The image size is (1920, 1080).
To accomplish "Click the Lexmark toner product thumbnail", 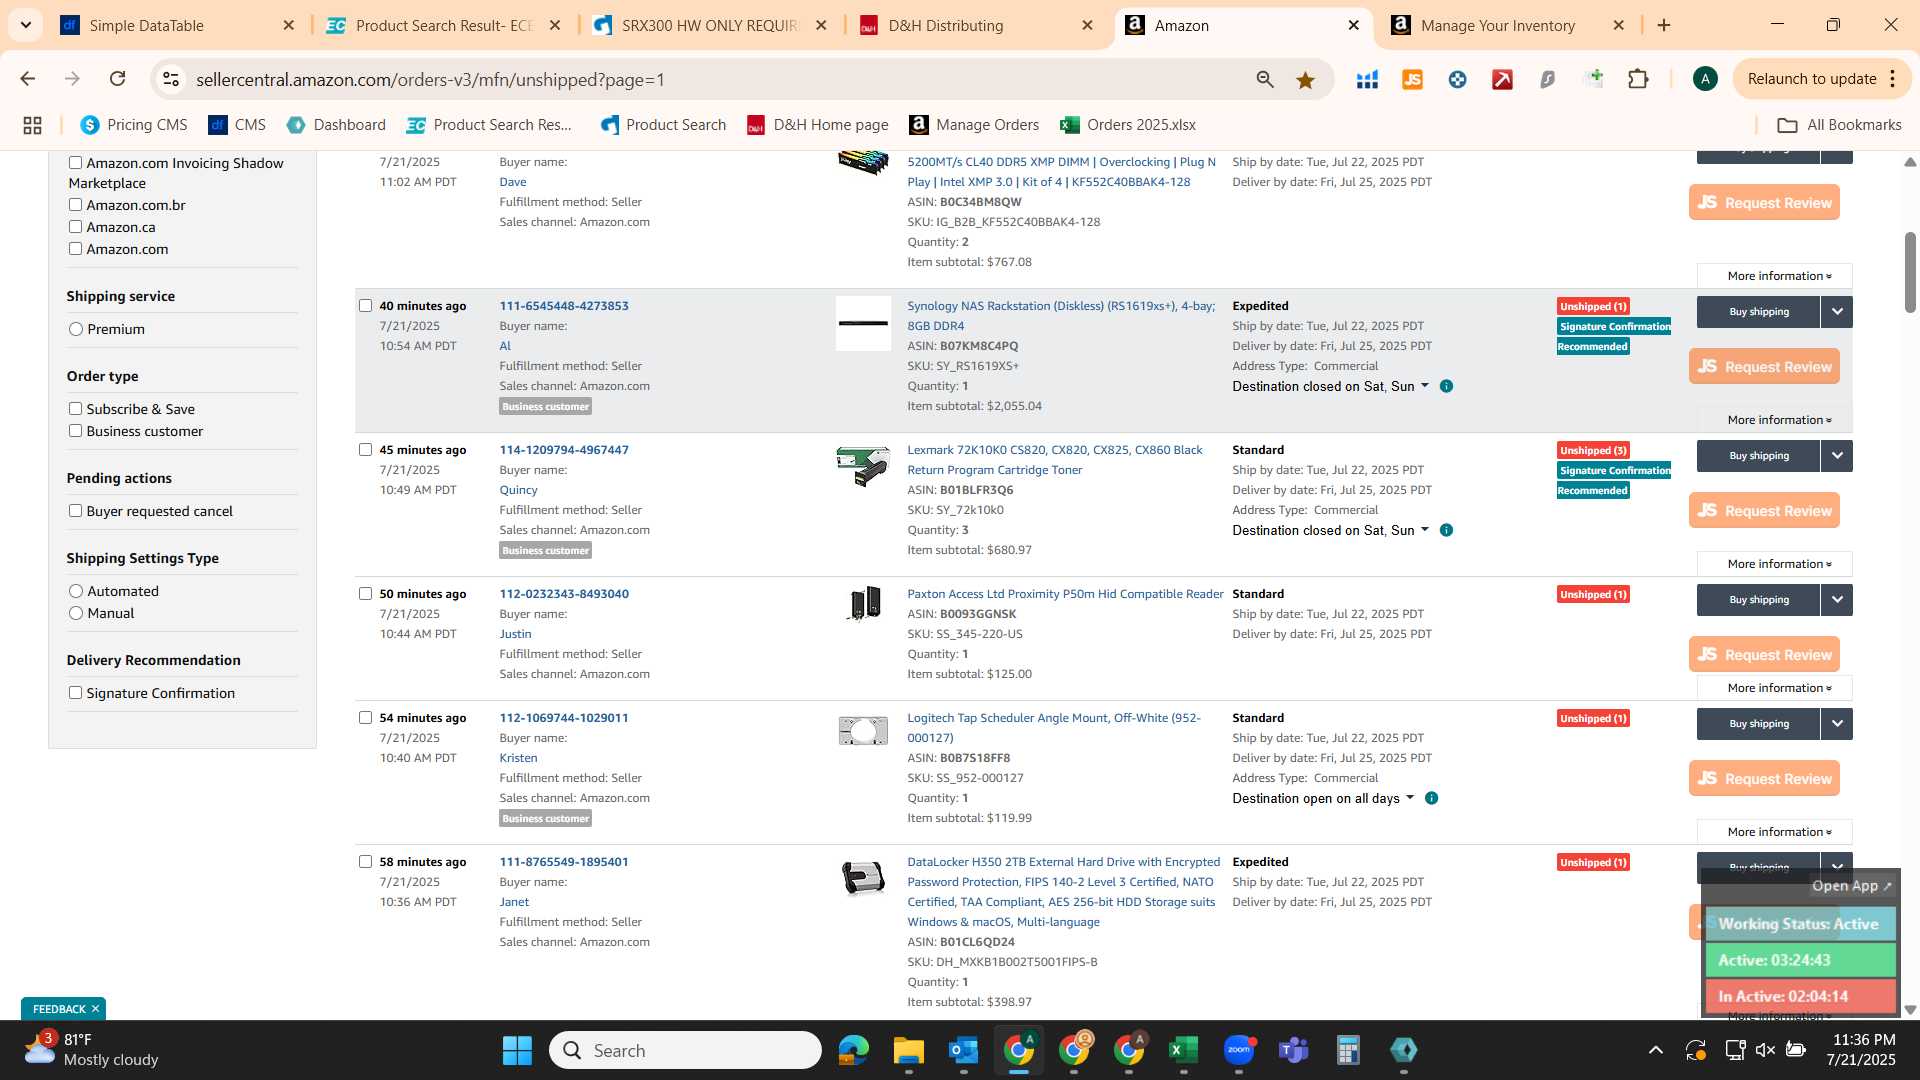I will [863, 467].
